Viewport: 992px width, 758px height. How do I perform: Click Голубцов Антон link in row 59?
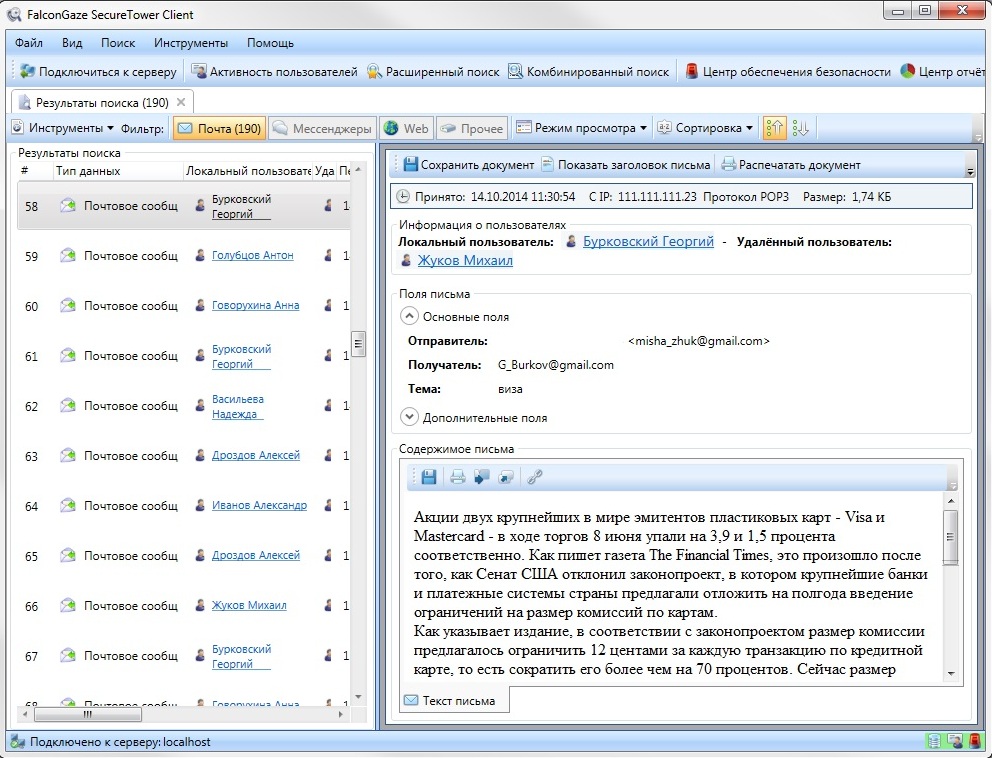pyautogui.click(x=252, y=255)
